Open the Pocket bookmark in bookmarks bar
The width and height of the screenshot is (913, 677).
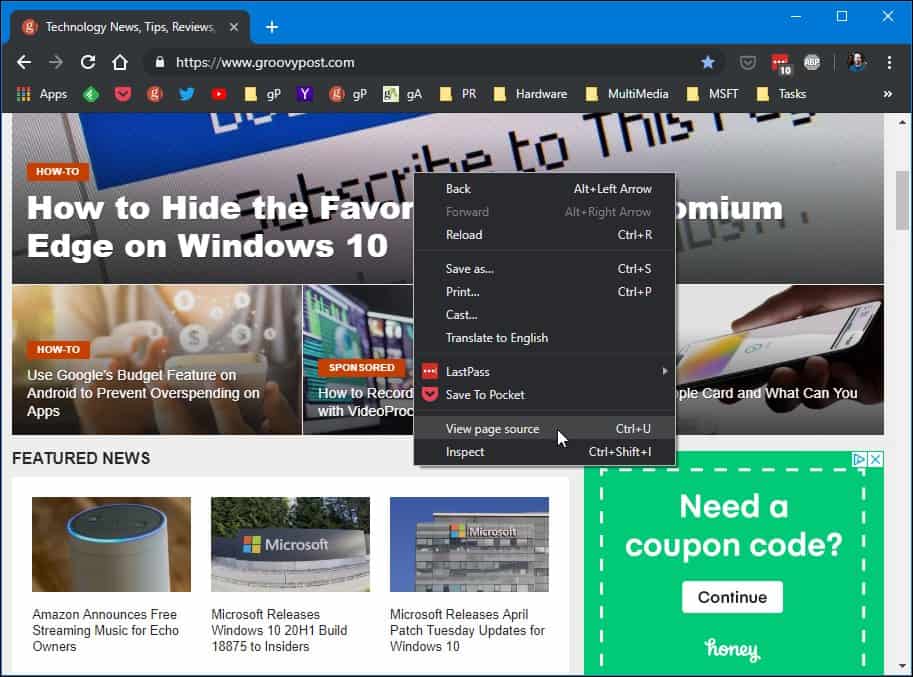click(x=123, y=94)
